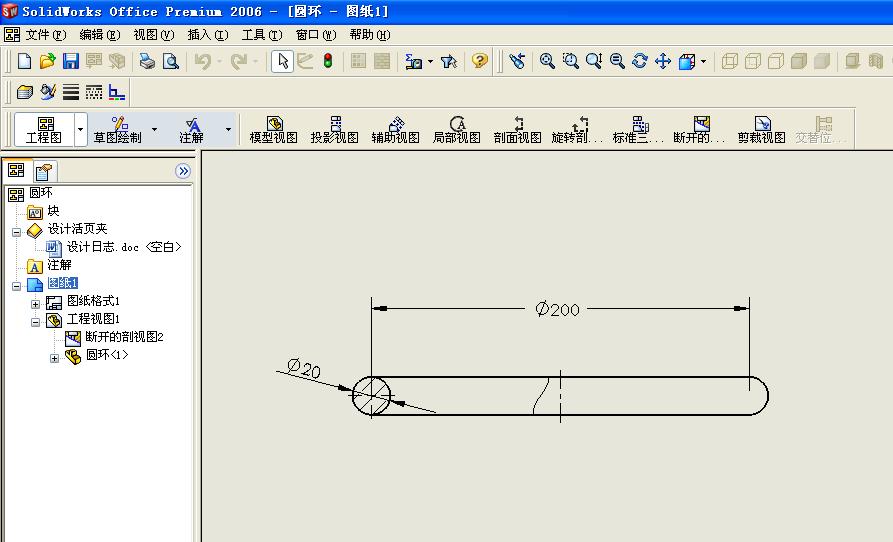
Task: Open the 文件(F) menu
Action: (46, 35)
